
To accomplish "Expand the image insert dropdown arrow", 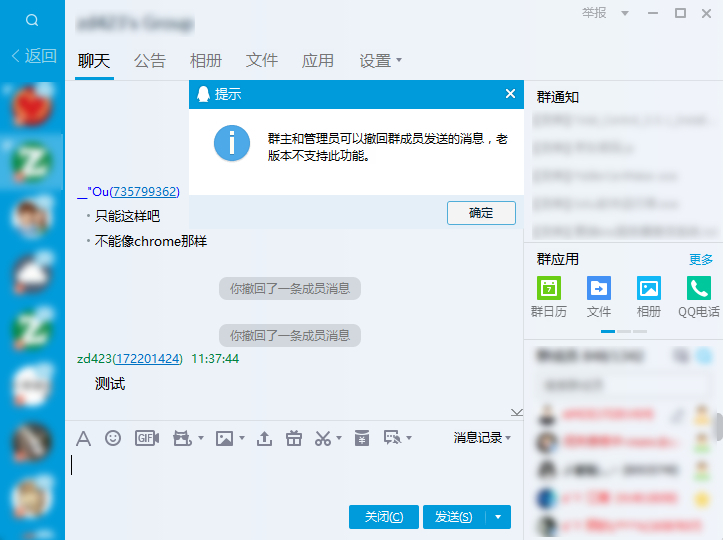I will click(x=242, y=438).
